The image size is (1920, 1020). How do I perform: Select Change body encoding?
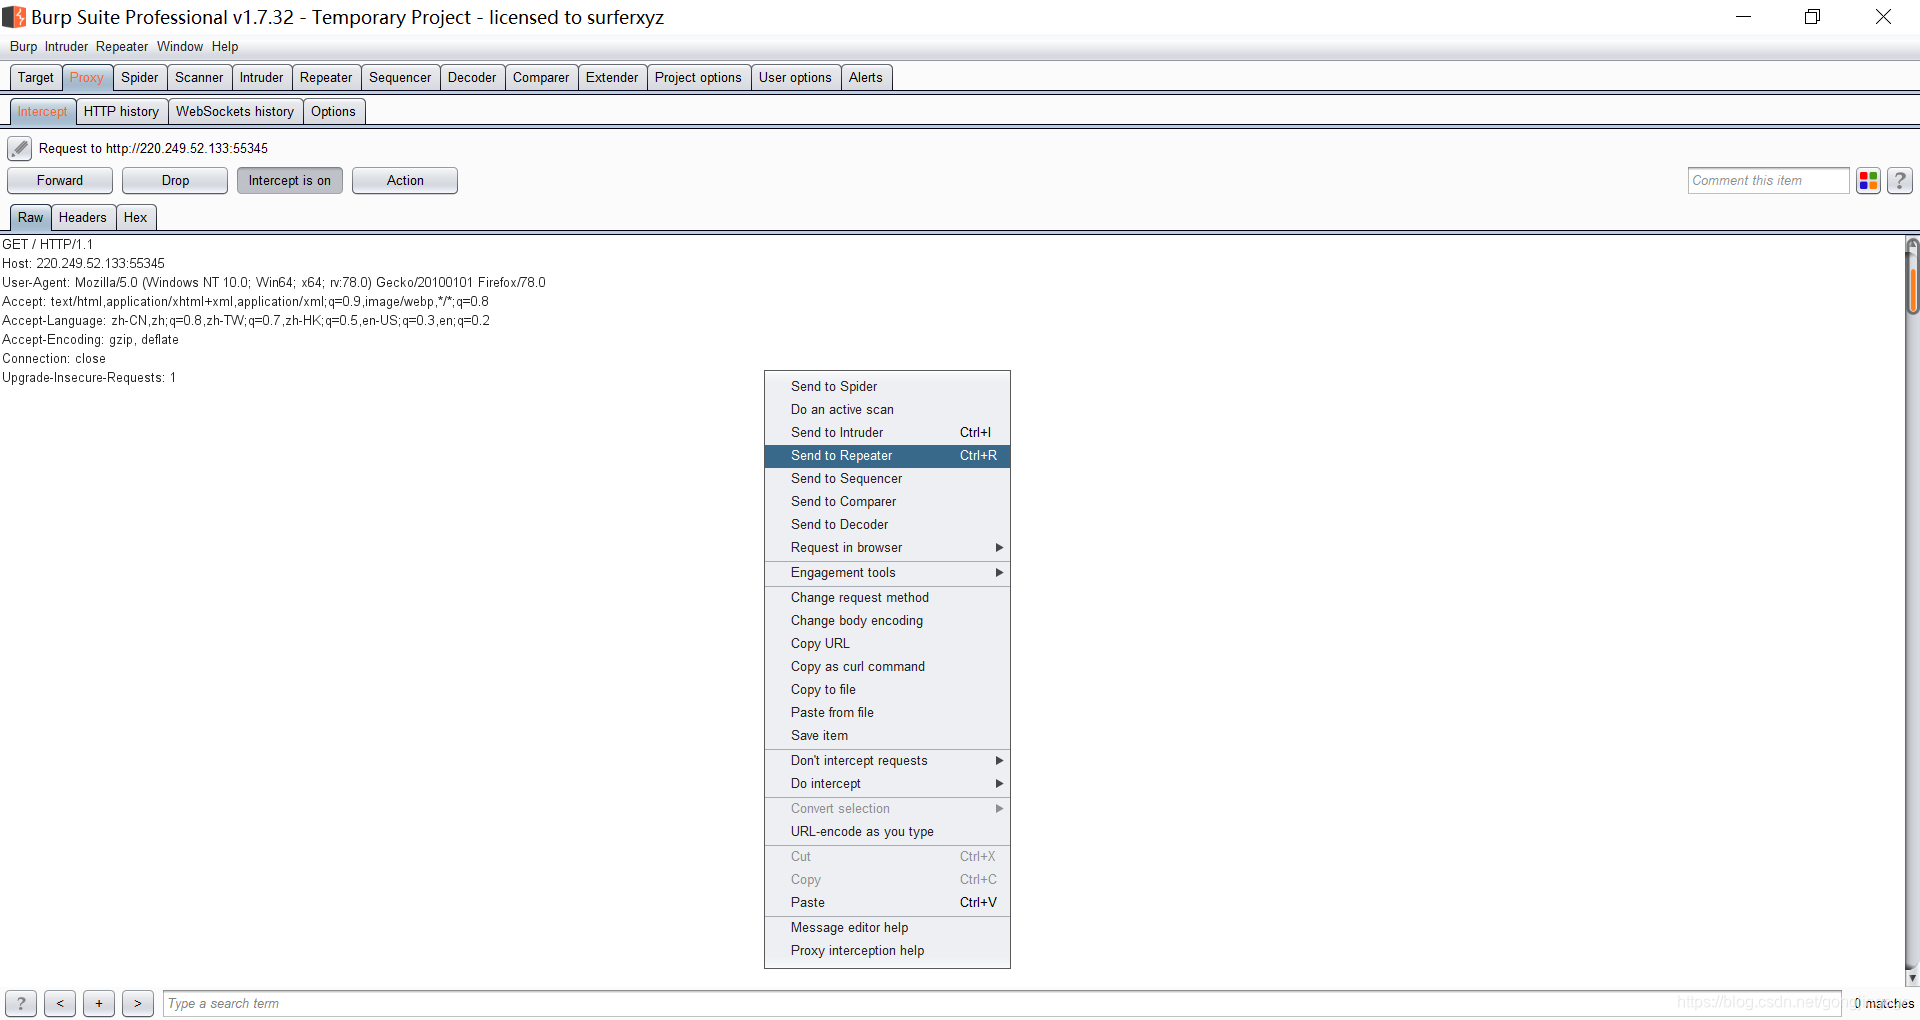[887, 621]
